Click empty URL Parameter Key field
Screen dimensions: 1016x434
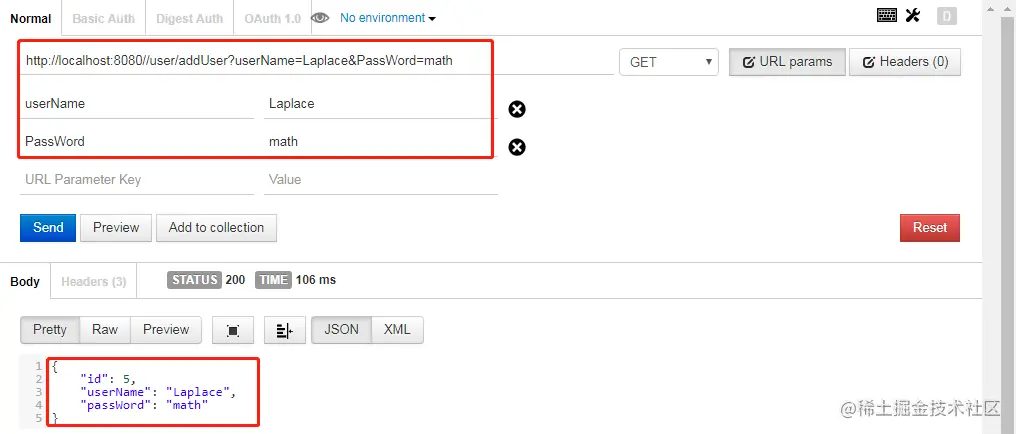[137, 179]
